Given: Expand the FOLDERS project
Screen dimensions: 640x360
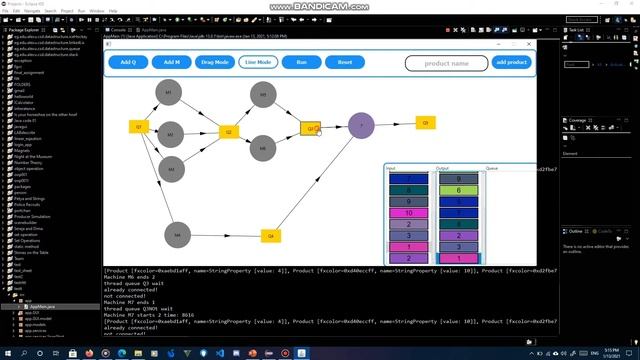Looking at the screenshot, I should tap(3, 84).
